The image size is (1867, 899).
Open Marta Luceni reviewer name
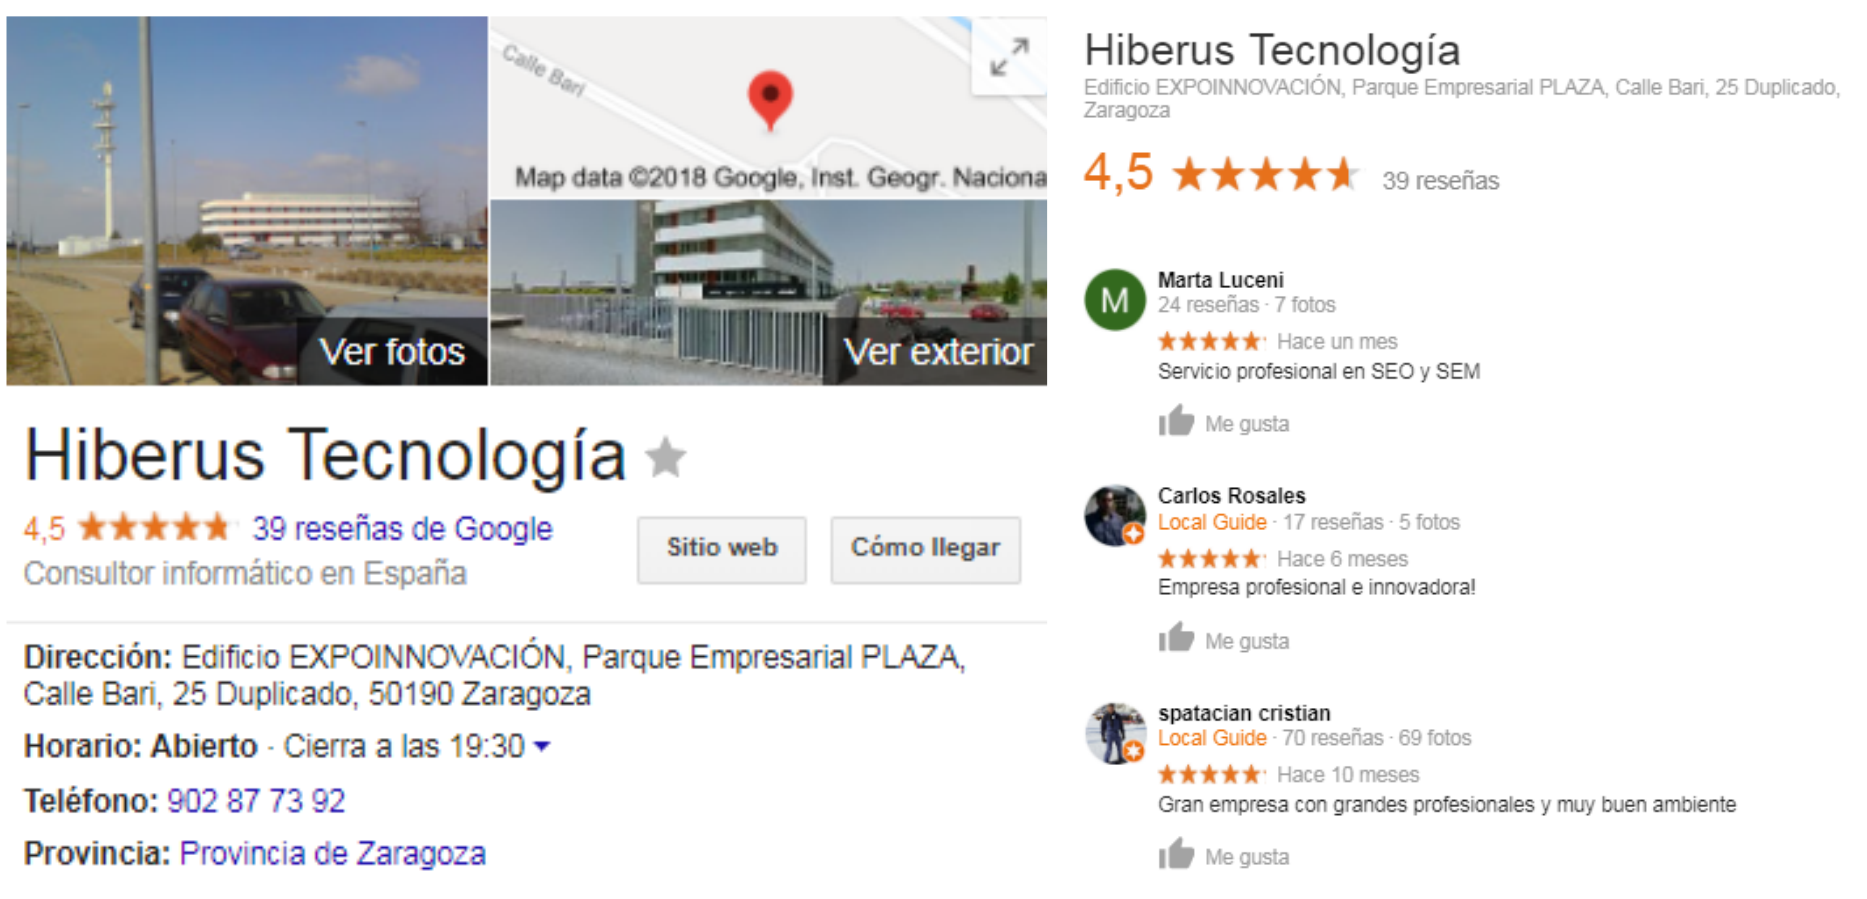[x=1220, y=280]
